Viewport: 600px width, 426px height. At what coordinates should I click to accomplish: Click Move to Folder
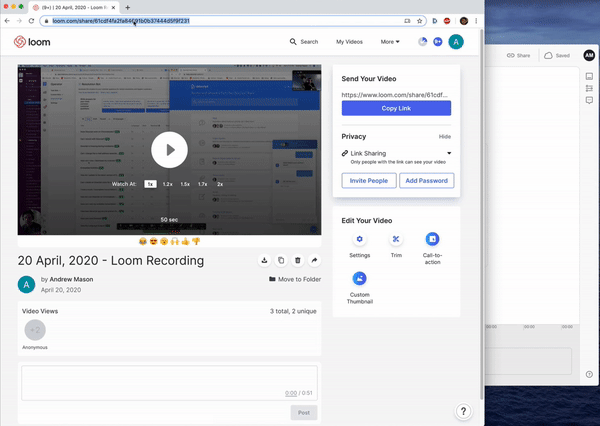[x=295, y=279]
